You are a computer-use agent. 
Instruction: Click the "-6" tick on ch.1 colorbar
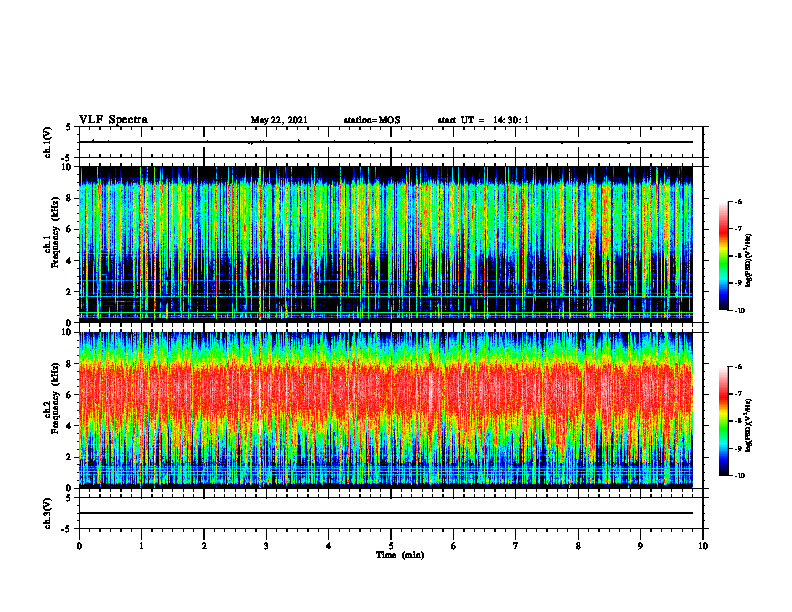pyautogui.click(x=739, y=201)
